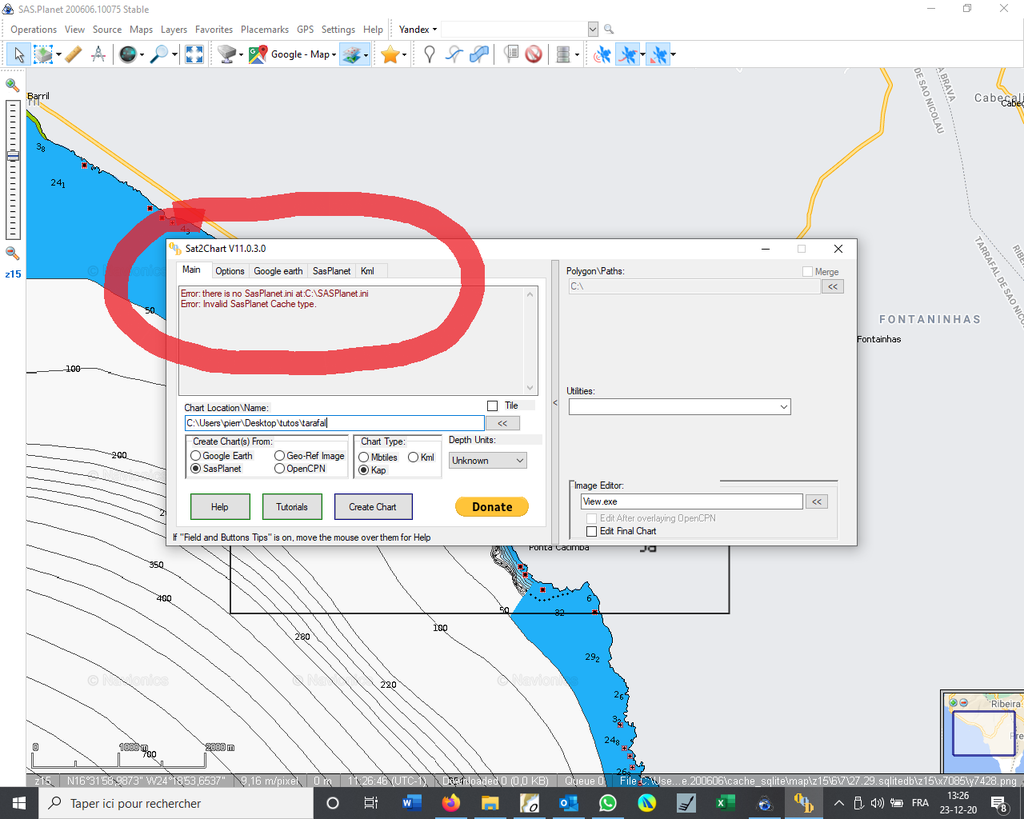Open Tutorials in Sat2Chart
1024x819 pixels.
coord(292,507)
